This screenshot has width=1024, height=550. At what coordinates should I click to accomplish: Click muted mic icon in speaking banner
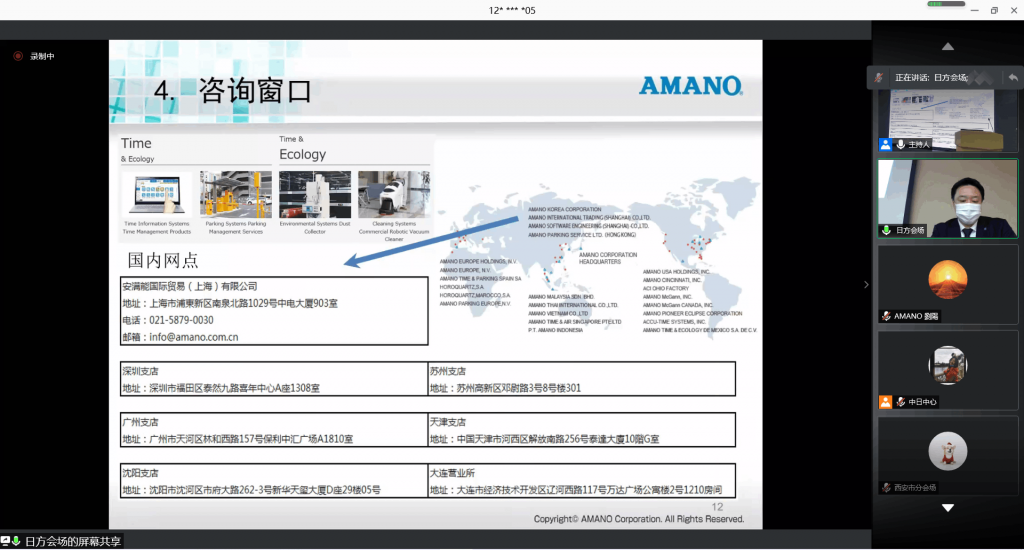(878, 77)
